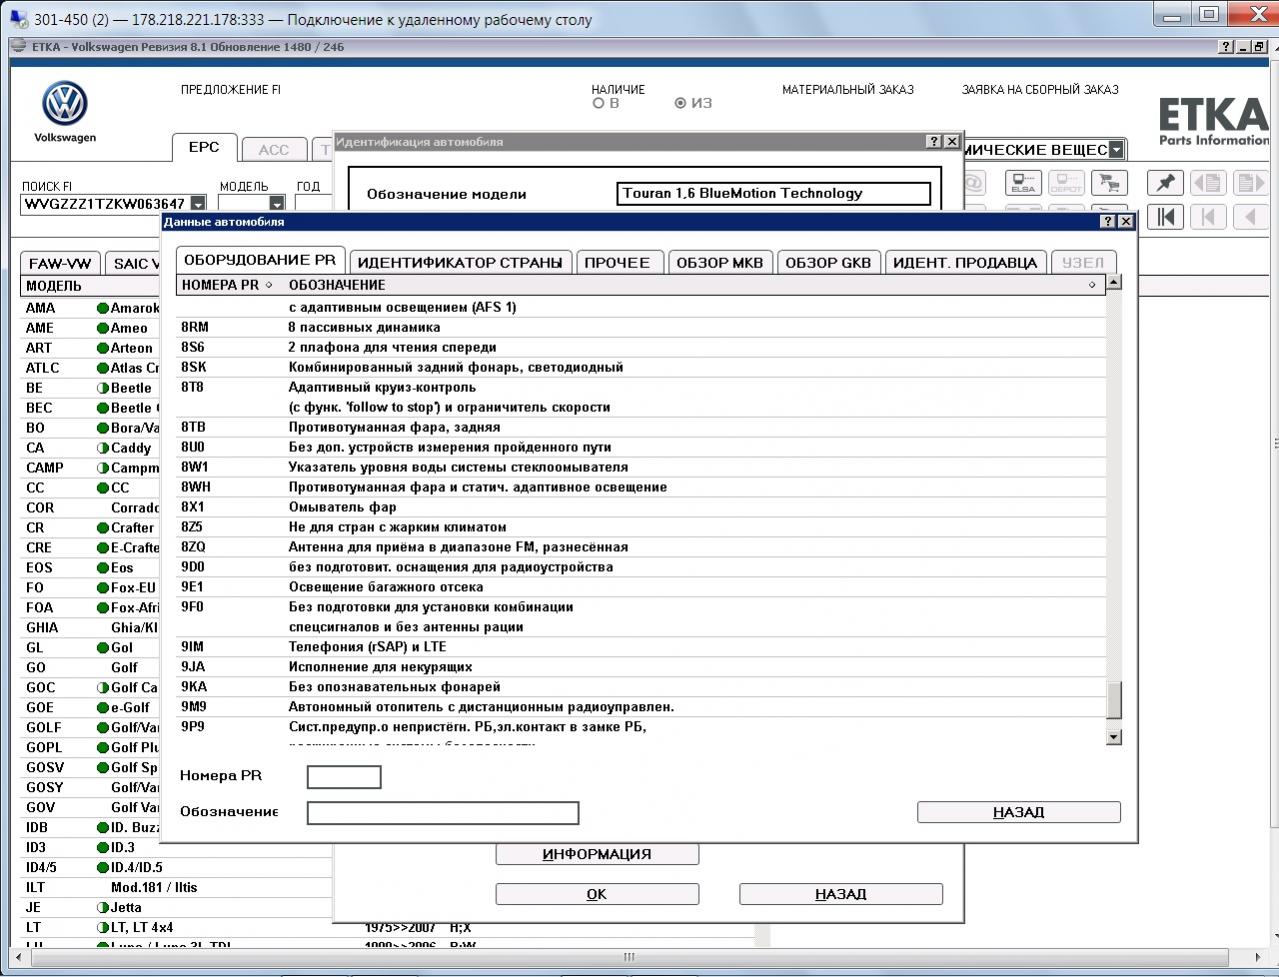Image resolution: width=1279 pixels, height=977 pixels.
Task: Select the JE Jetta model row
Action: [177, 908]
